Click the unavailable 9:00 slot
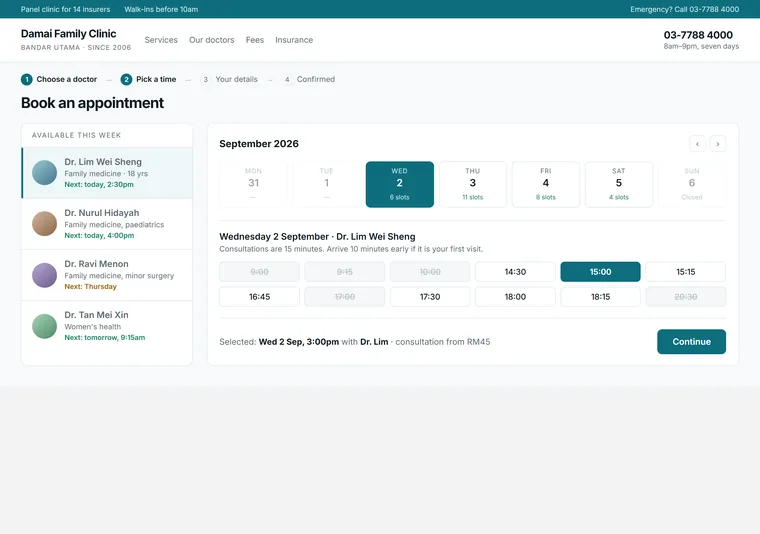Screen dimensions: 760x534 coord(259,272)
